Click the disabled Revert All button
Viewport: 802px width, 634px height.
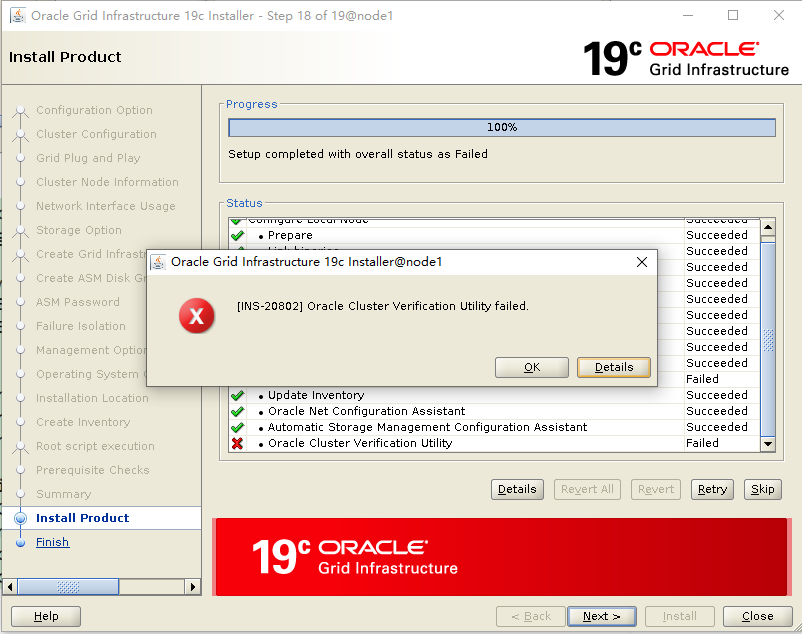[587, 489]
